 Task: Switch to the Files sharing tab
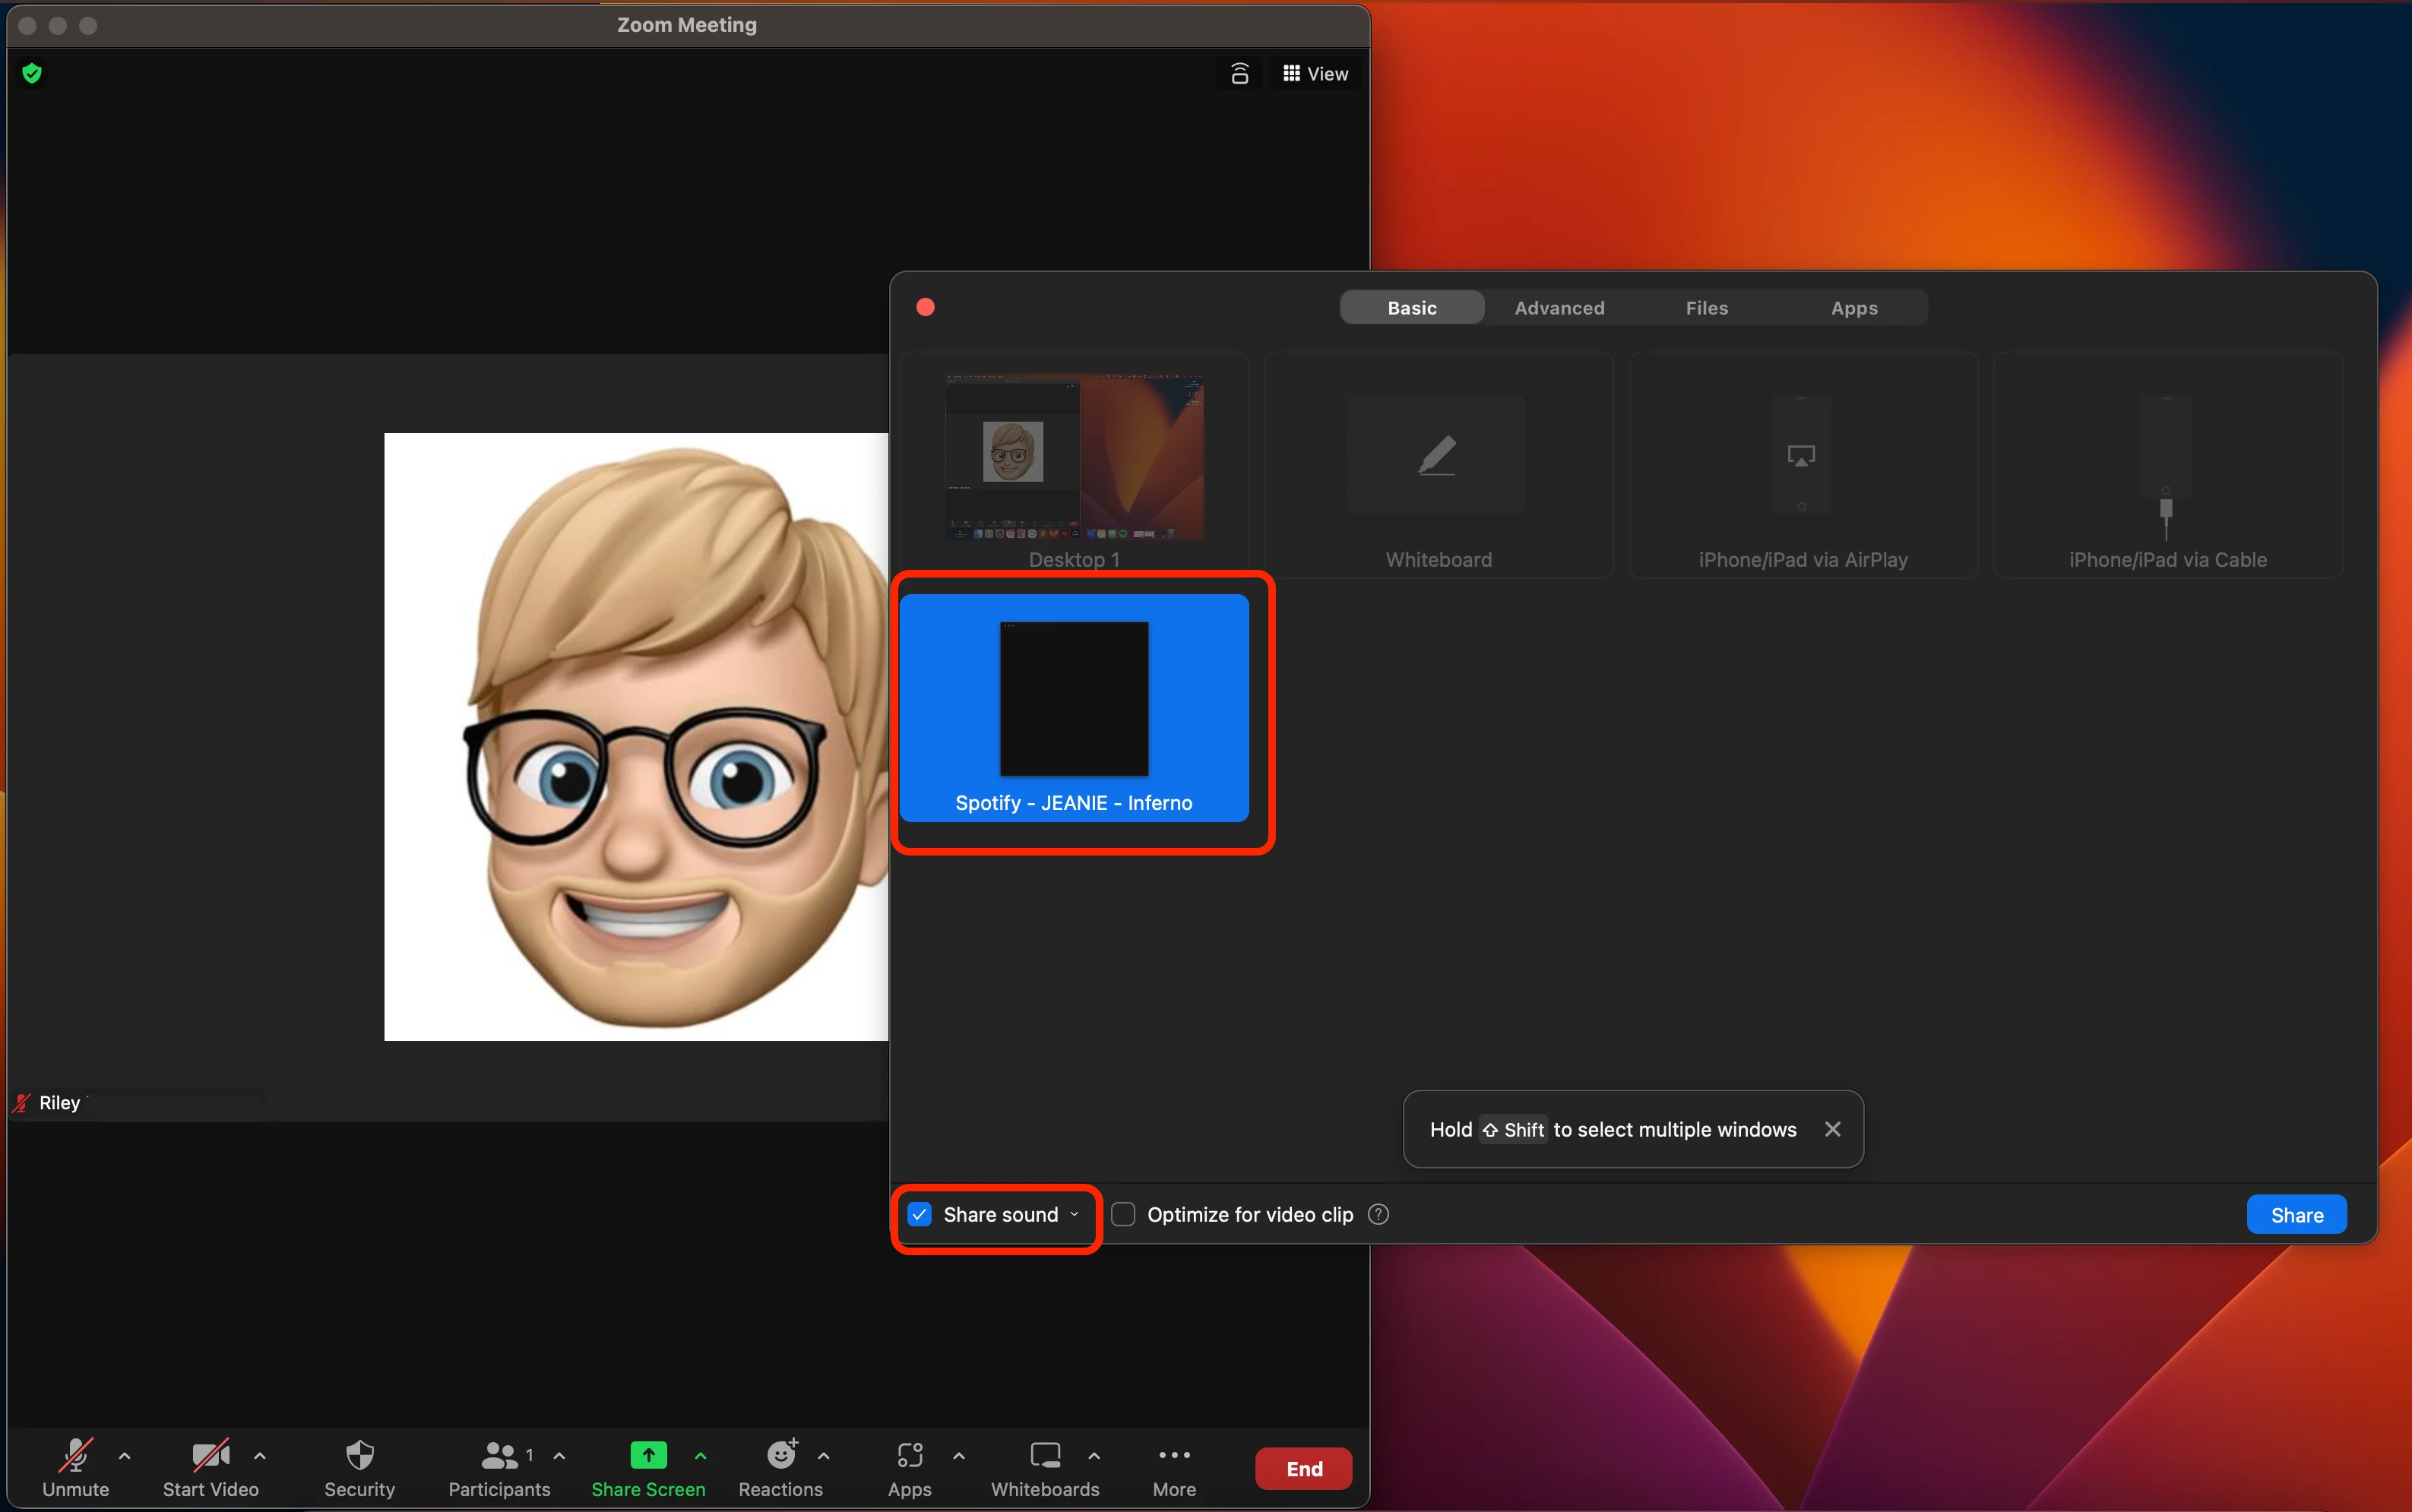pyautogui.click(x=1706, y=308)
